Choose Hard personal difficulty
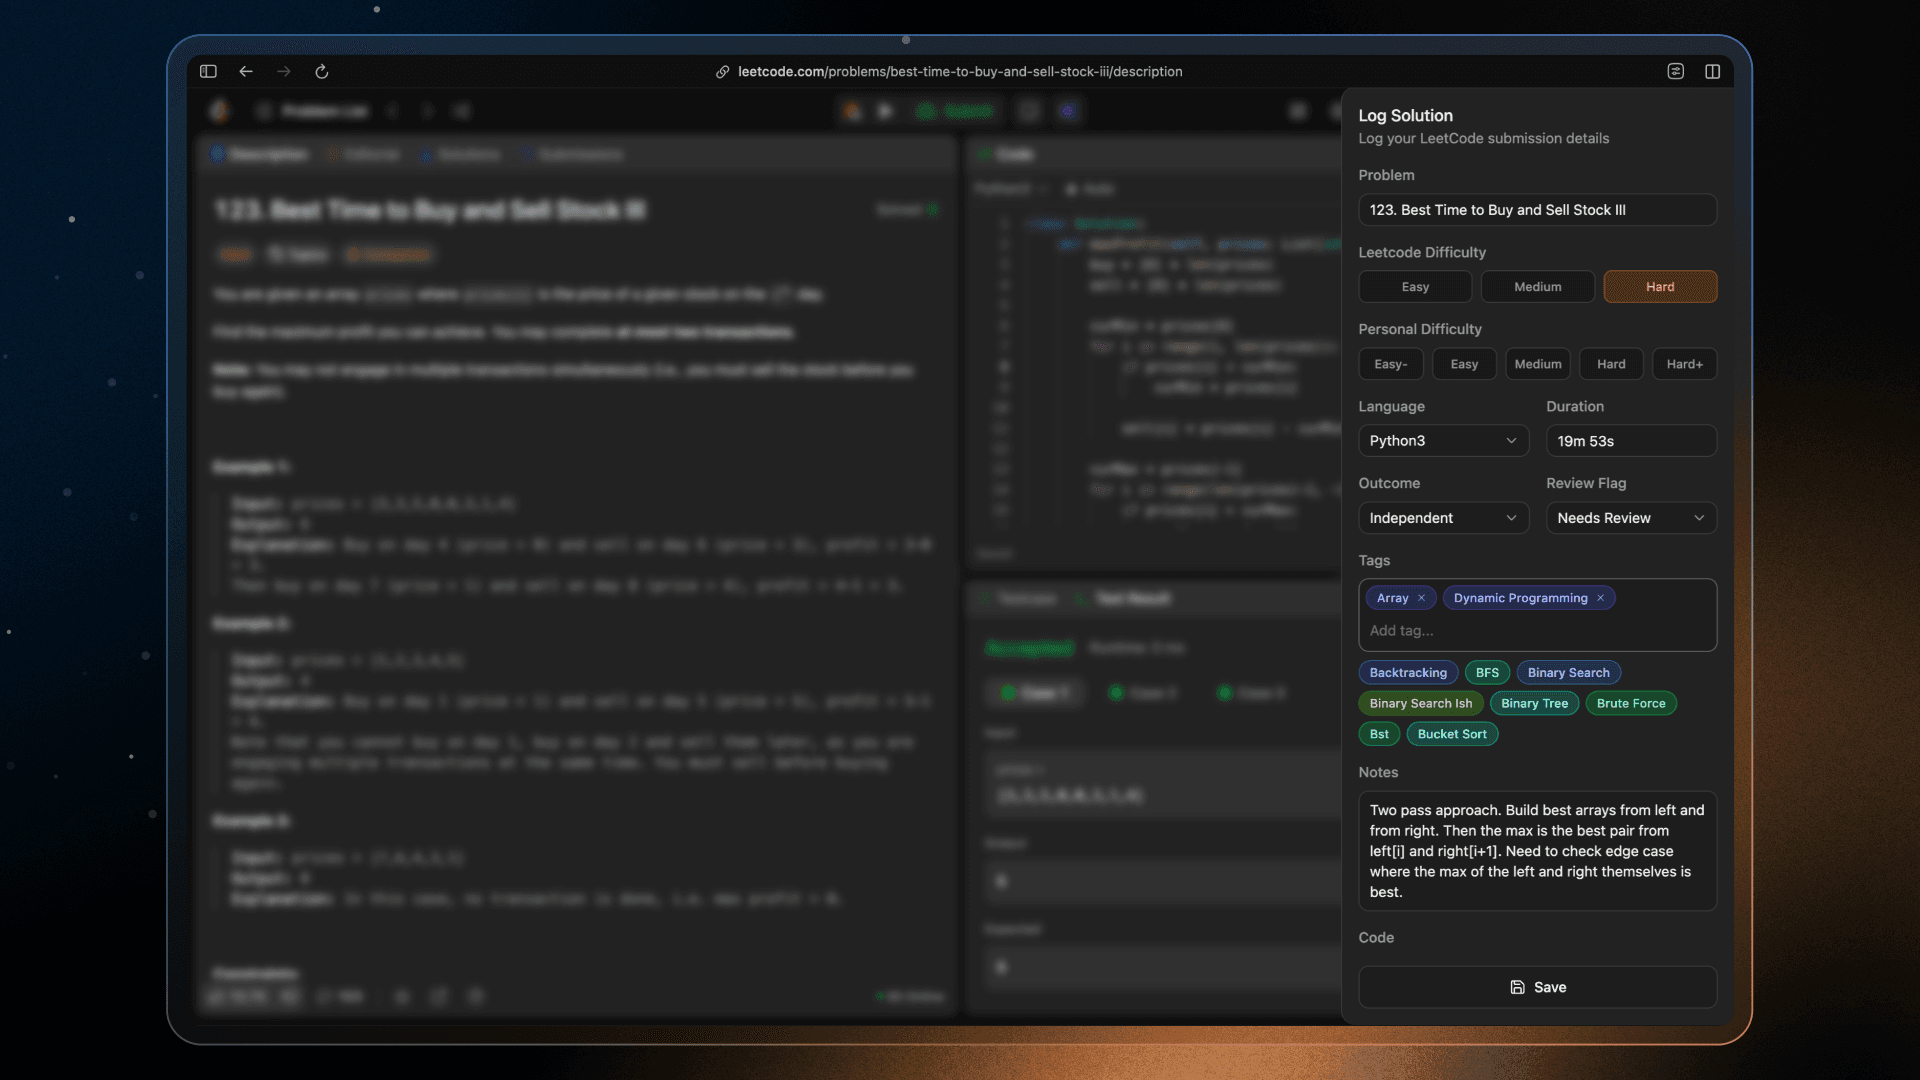The height and width of the screenshot is (1080, 1920). tap(1611, 364)
